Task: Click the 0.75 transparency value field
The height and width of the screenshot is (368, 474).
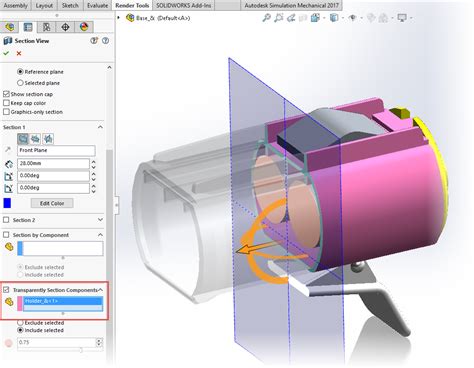Action: point(57,342)
